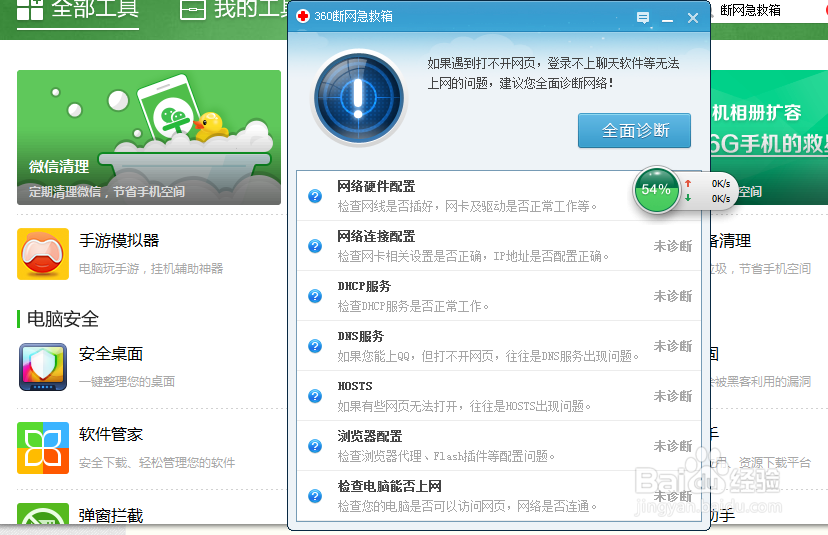
Task: Click 断网急救箱 in the top search field
Action: click(750, 10)
